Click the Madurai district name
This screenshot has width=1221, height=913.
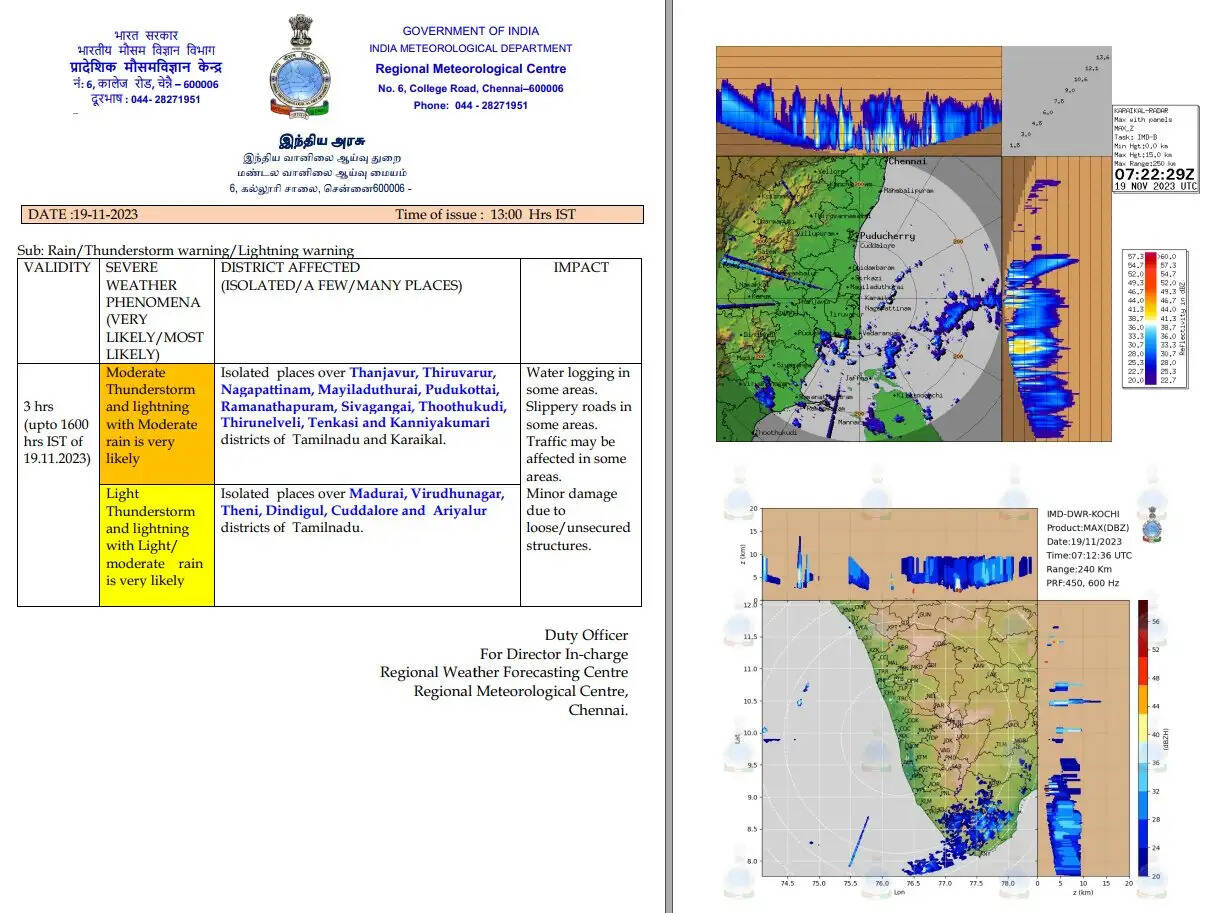383,494
